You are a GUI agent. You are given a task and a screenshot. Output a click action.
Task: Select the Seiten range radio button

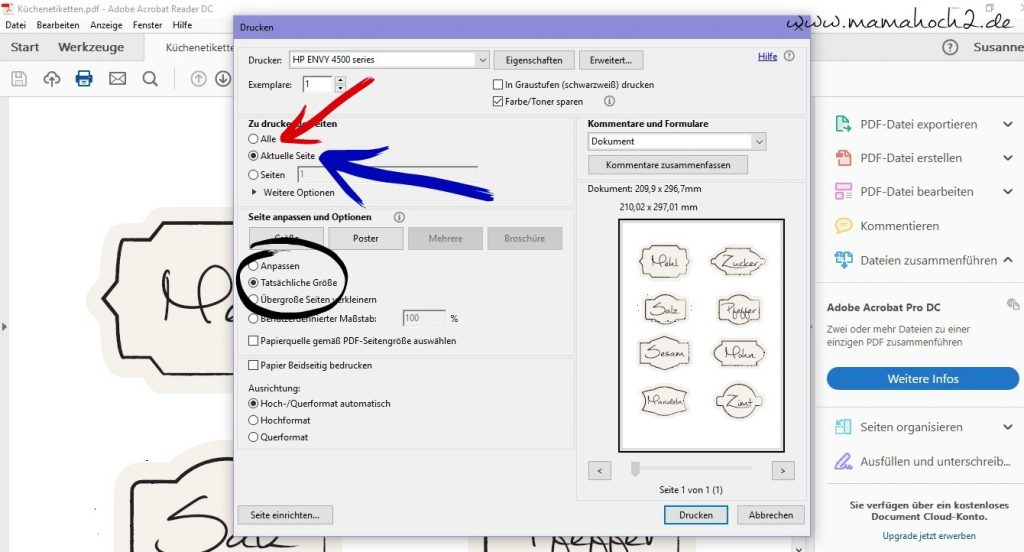coord(253,175)
